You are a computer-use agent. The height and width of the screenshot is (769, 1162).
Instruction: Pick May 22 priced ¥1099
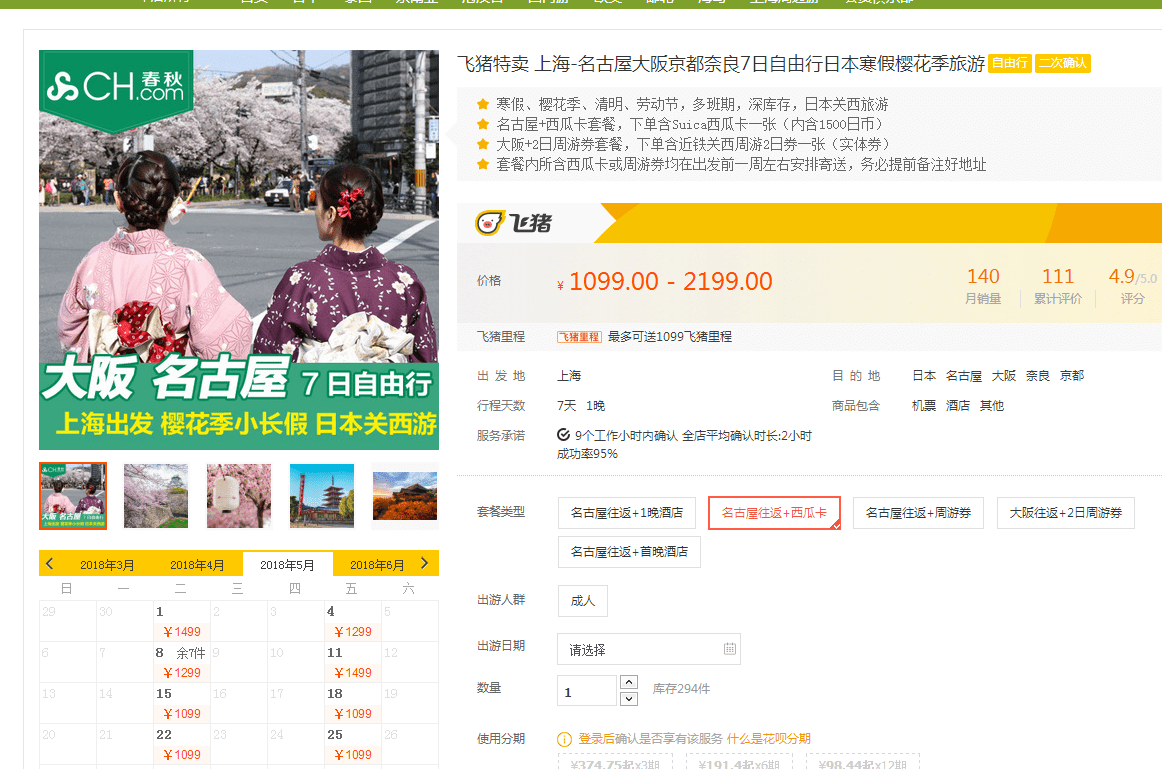coord(182,744)
